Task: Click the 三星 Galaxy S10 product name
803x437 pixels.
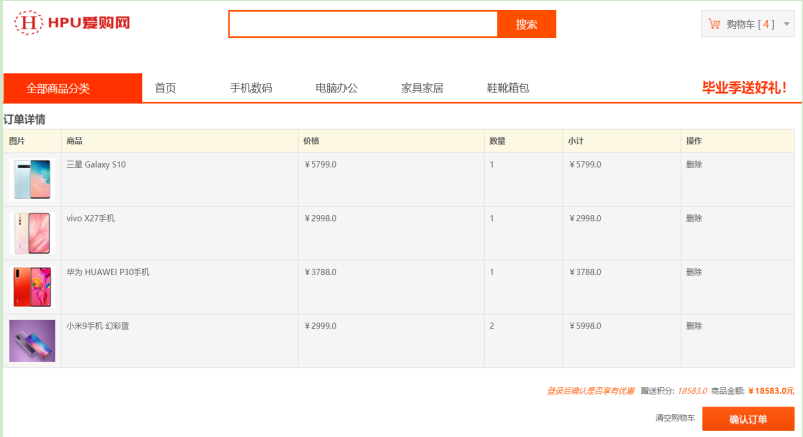Action: click(96, 164)
